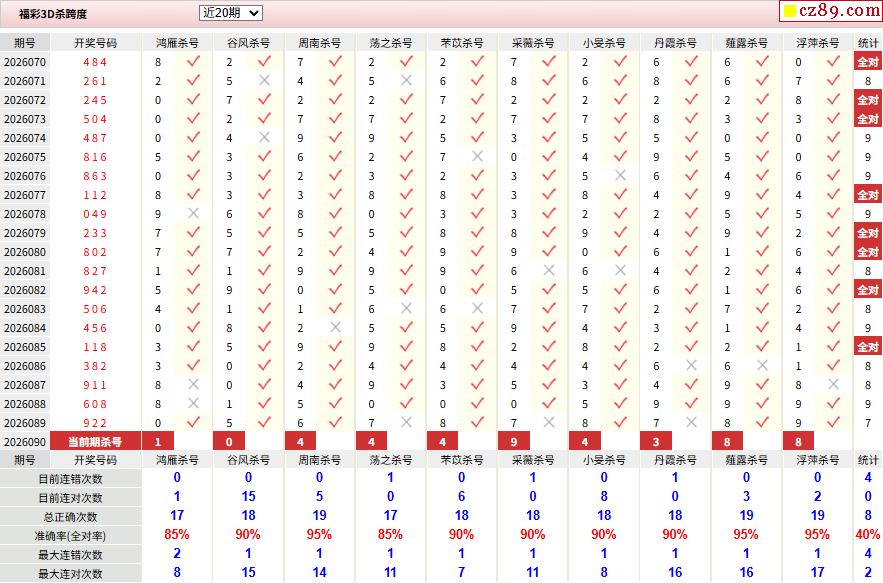
Task: Click the 全对 badge in row 2026070
Action: (x=868, y=62)
